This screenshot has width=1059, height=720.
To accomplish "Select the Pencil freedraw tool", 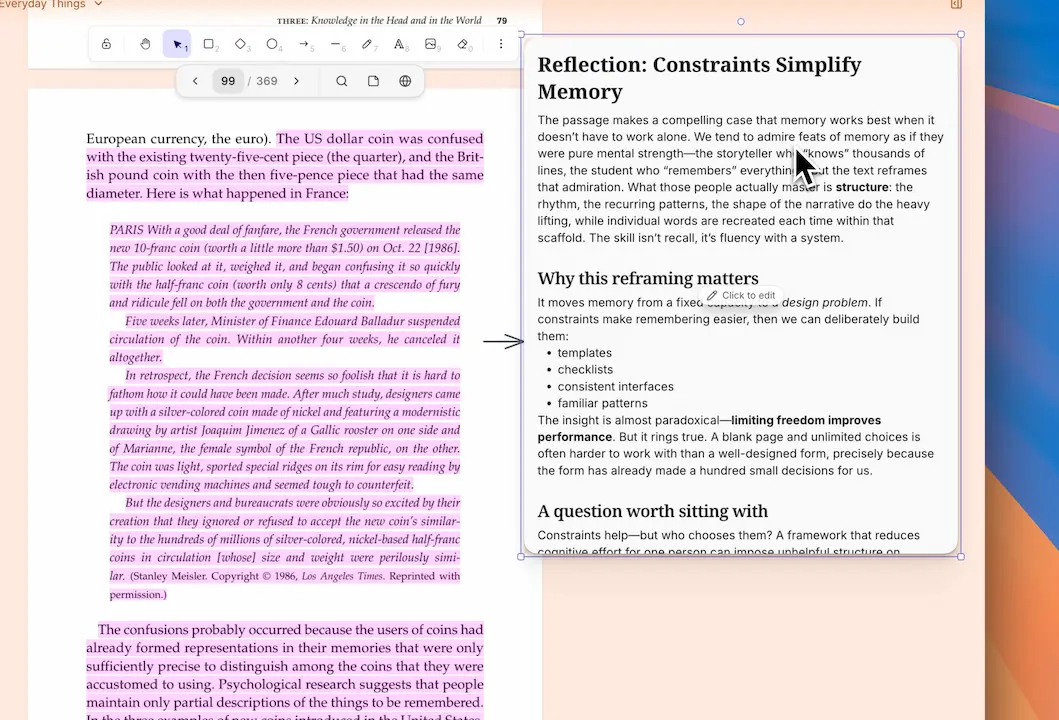I will [367, 44].
